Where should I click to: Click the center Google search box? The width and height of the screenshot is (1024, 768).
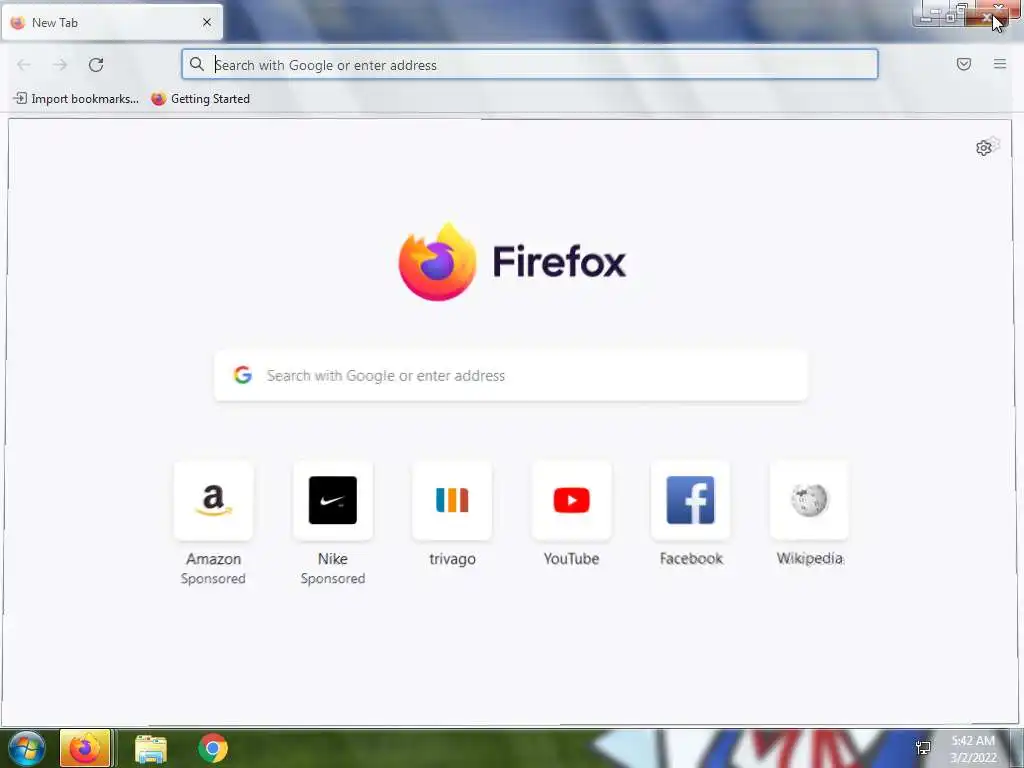point(511,376)
